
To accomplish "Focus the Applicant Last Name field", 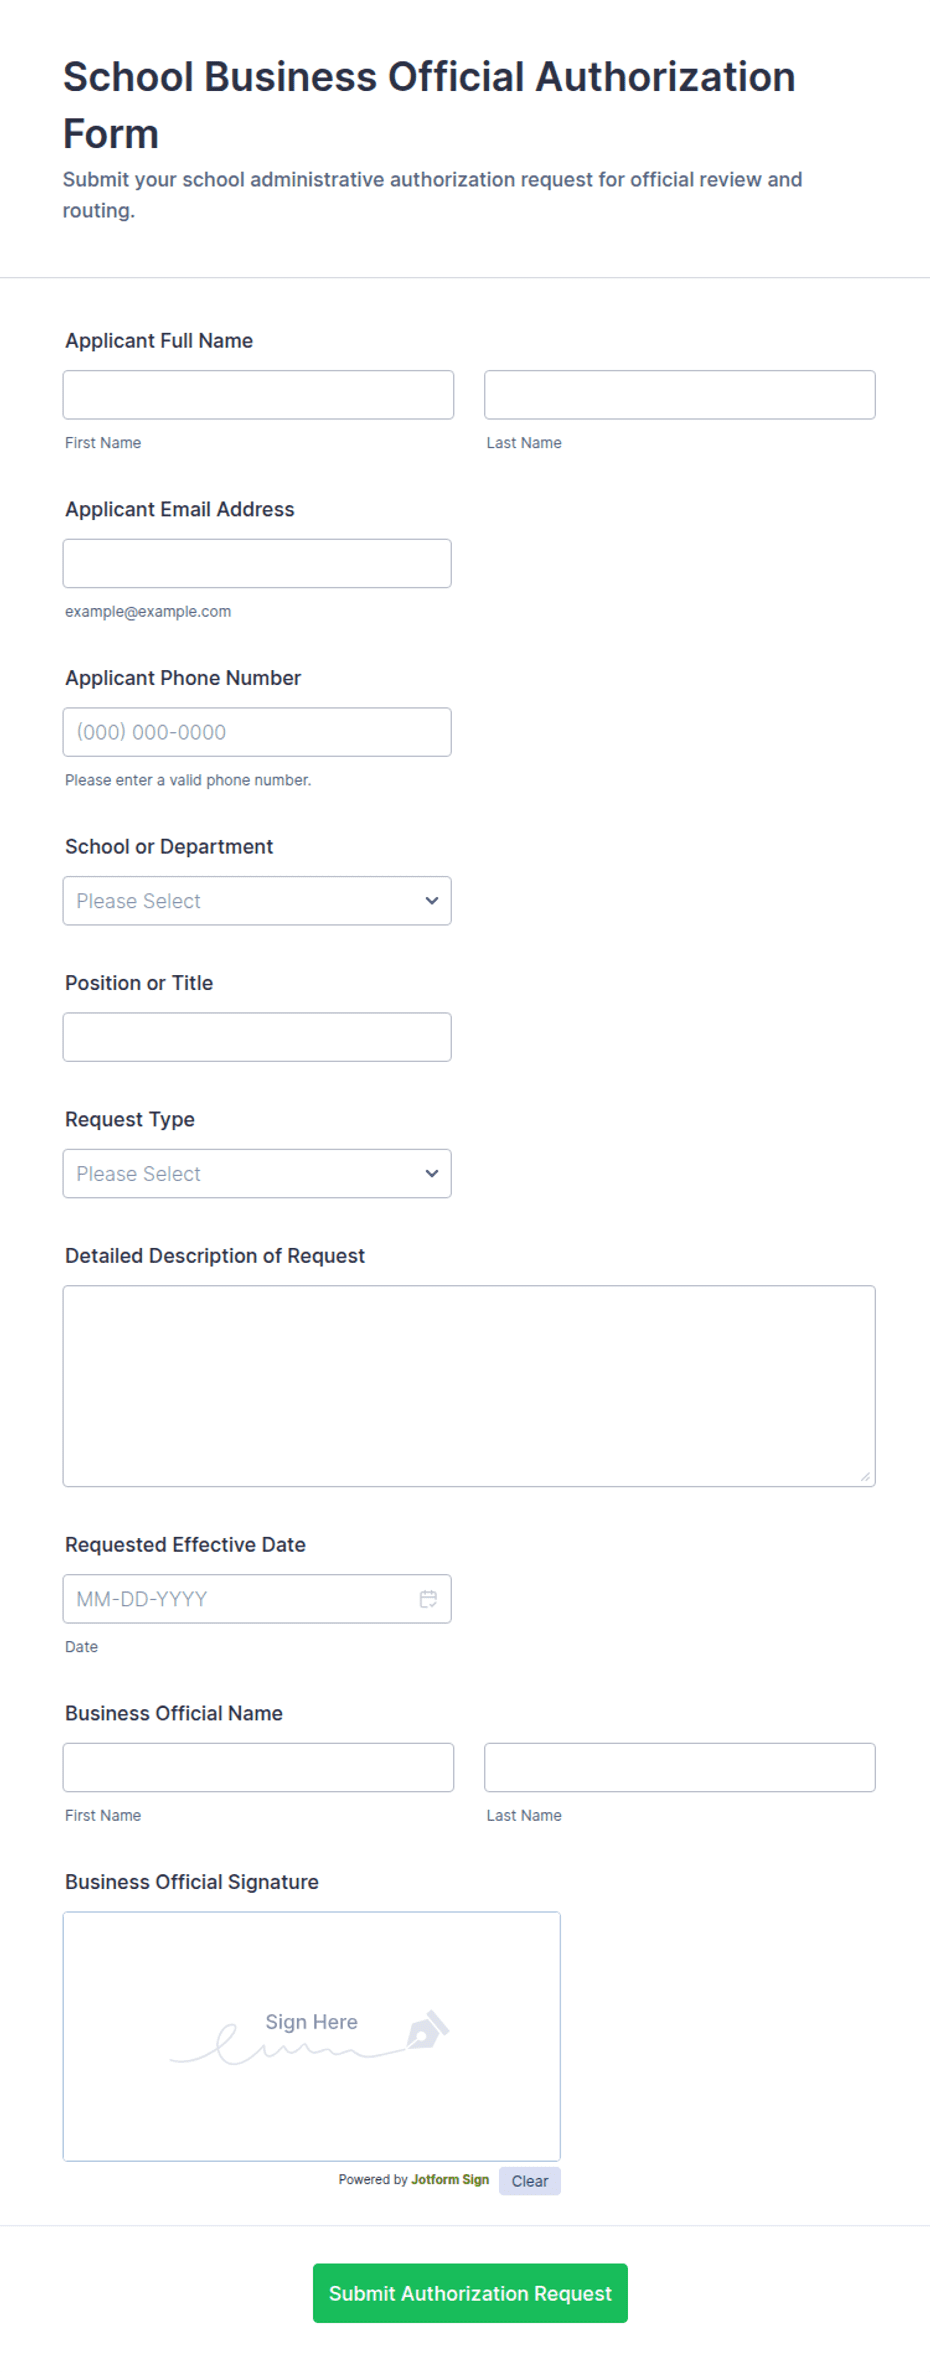I will pyautogui.click(x=680, y=395).
